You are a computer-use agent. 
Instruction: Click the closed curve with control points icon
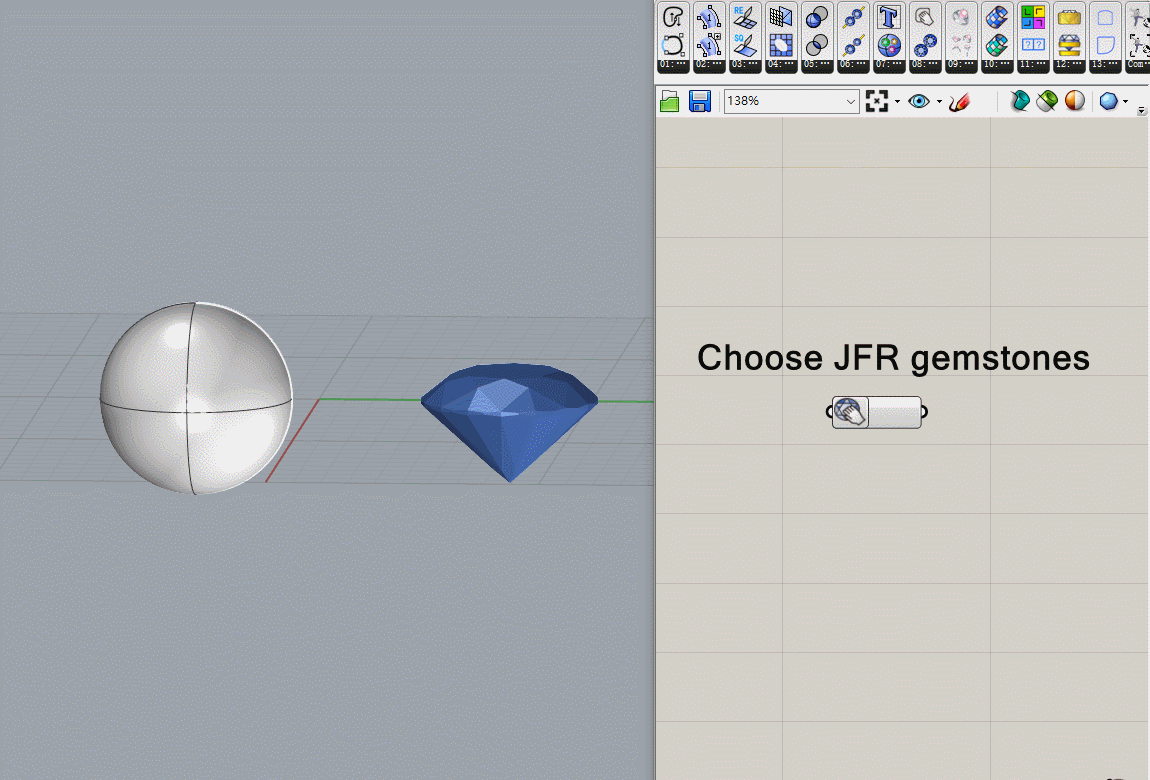coord(673,45)
